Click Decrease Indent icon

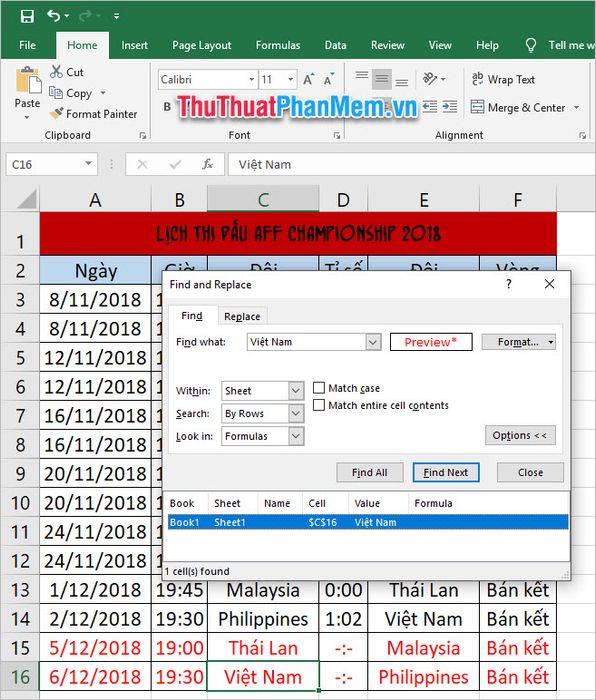coord(430,107)
